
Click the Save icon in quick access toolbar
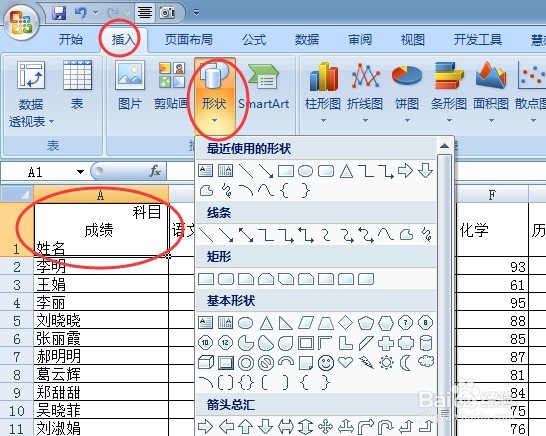(x=59, y=13)
